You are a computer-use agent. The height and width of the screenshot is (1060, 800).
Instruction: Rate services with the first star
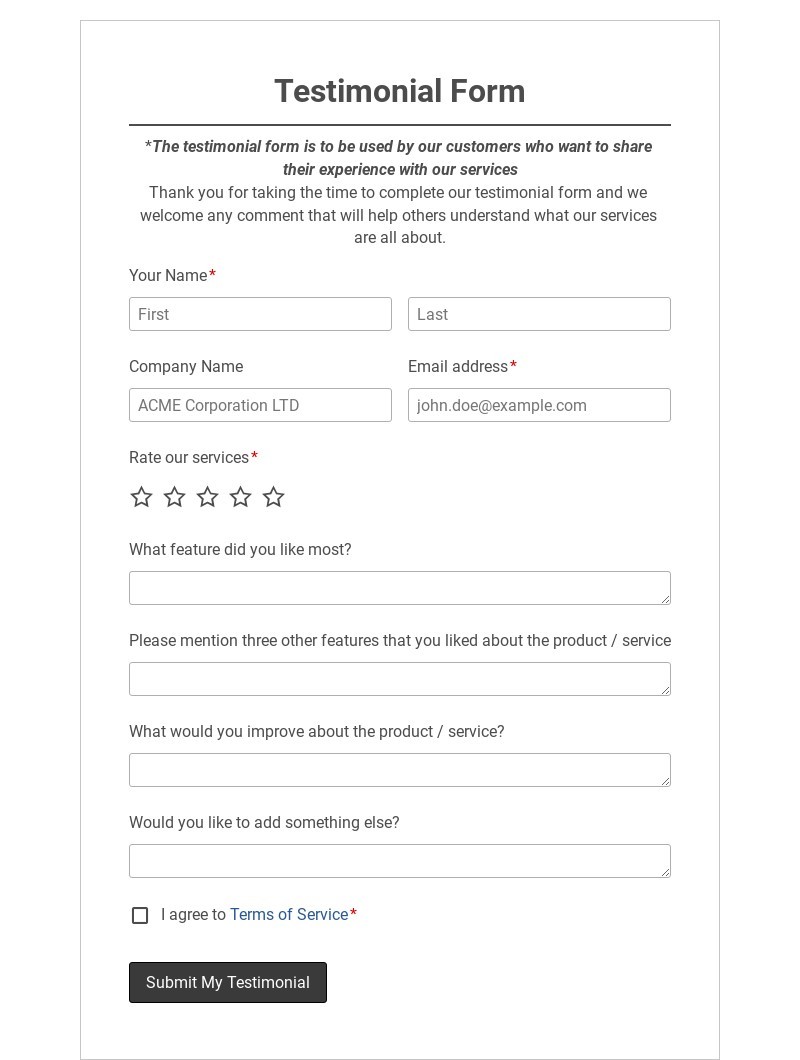tap(141, 497)
